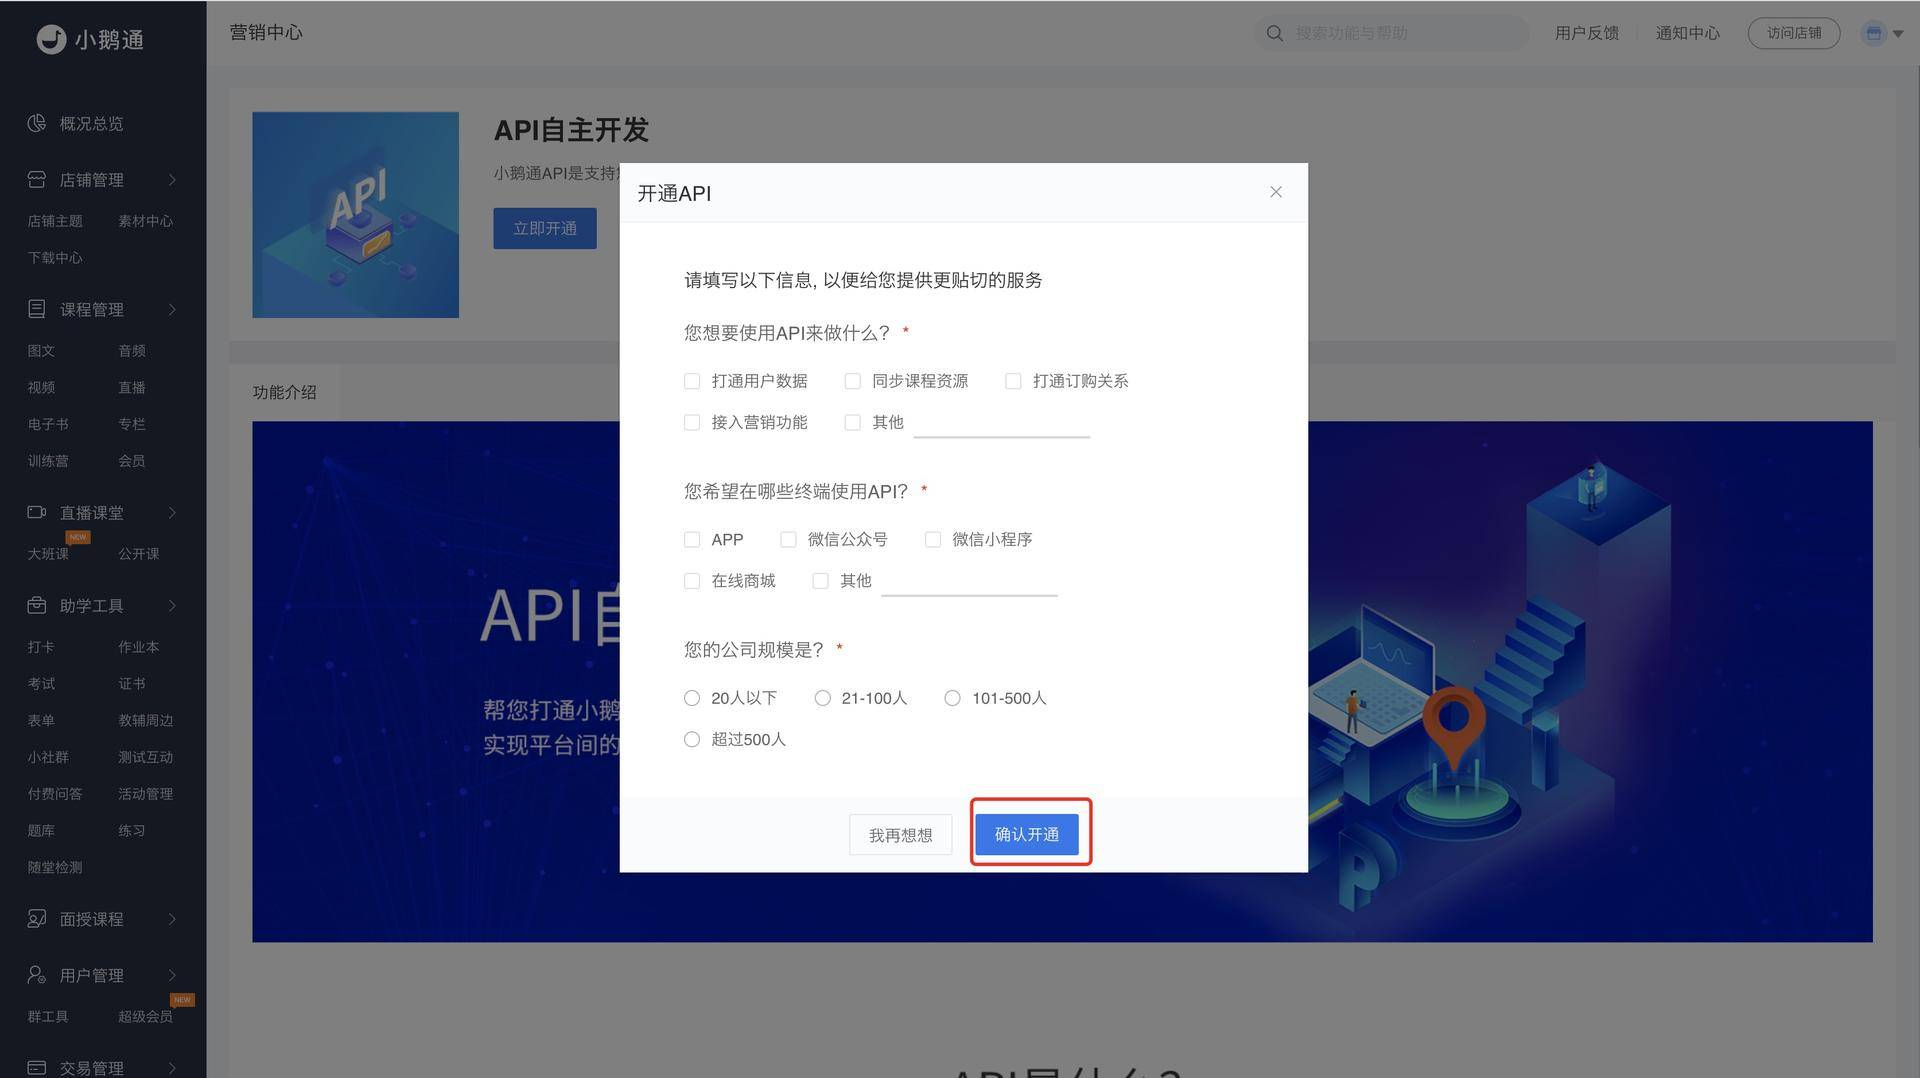Viewport: 1920px width, 1078px height.
Task: Click 其他 text field for terminal
Action: [969, 581]
